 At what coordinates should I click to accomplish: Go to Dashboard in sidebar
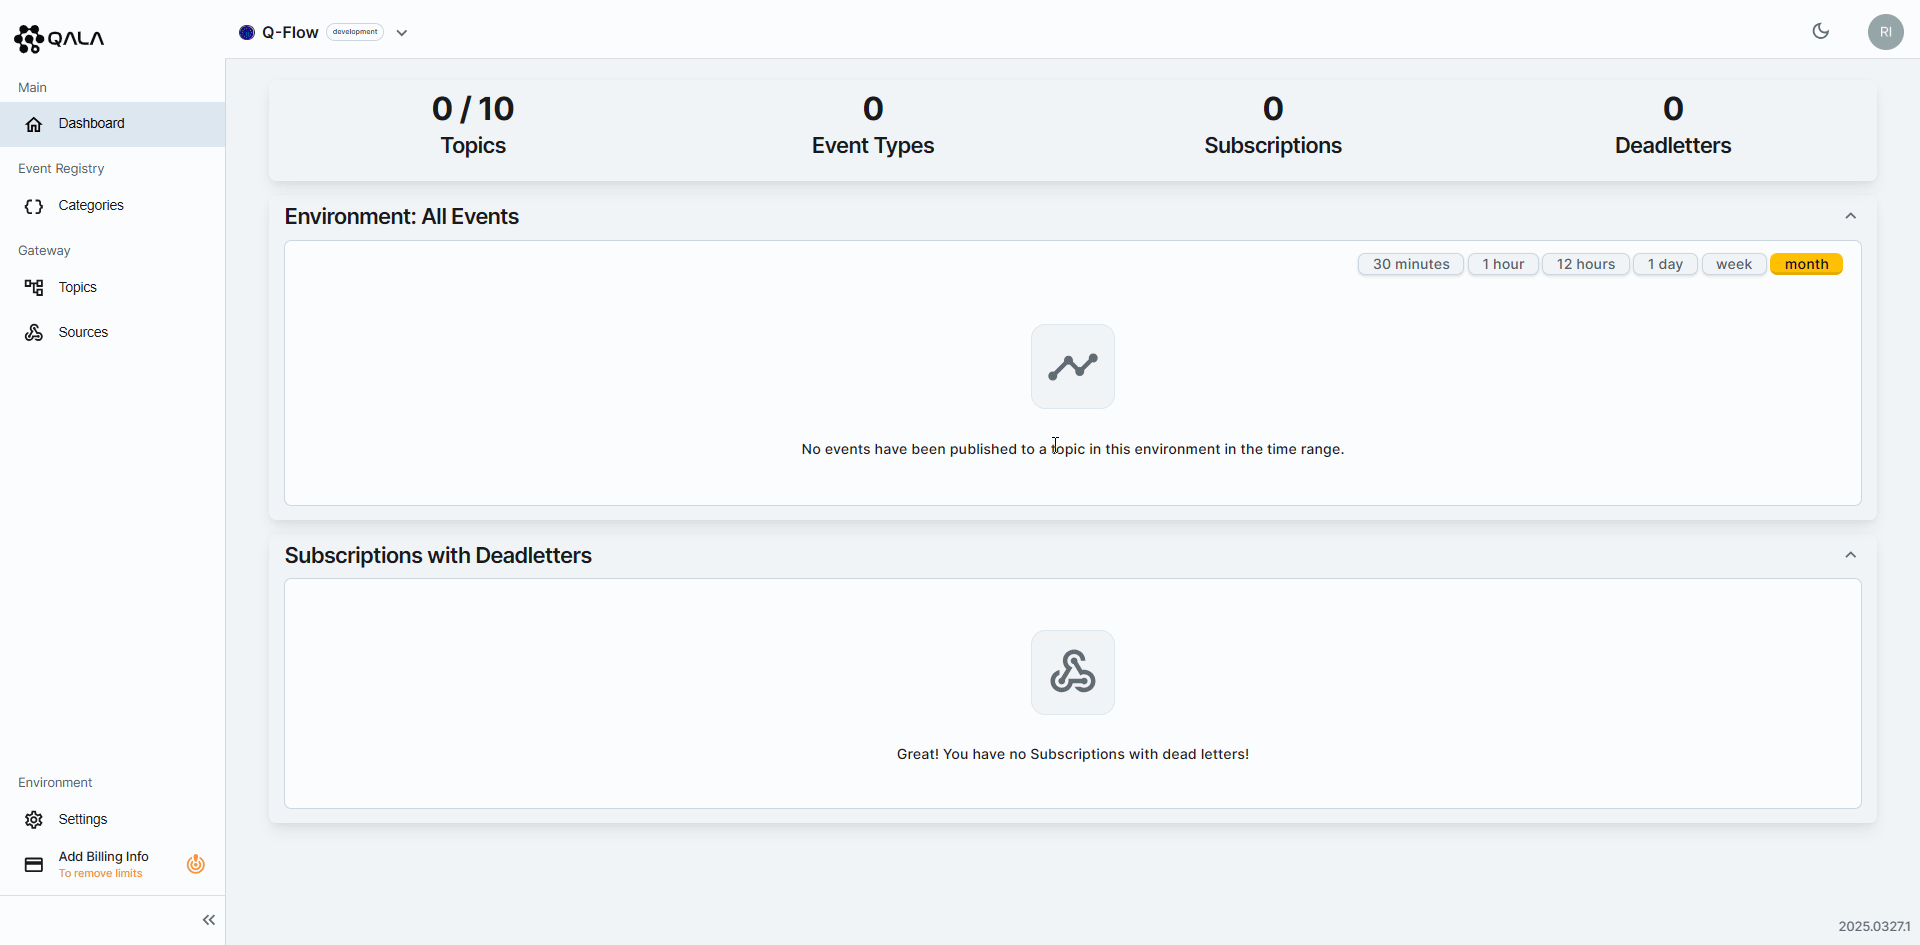pos(91,124)
